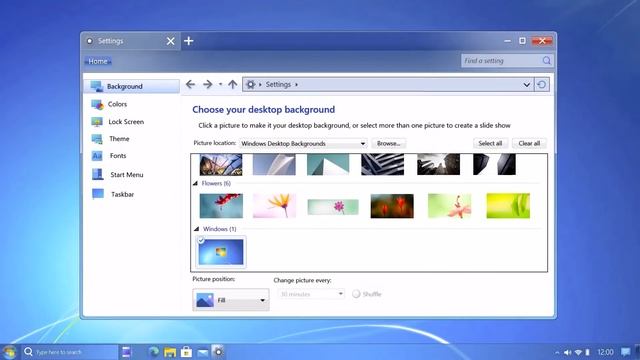
Task: Go forward with the right arrow
Action: [208, 84]
